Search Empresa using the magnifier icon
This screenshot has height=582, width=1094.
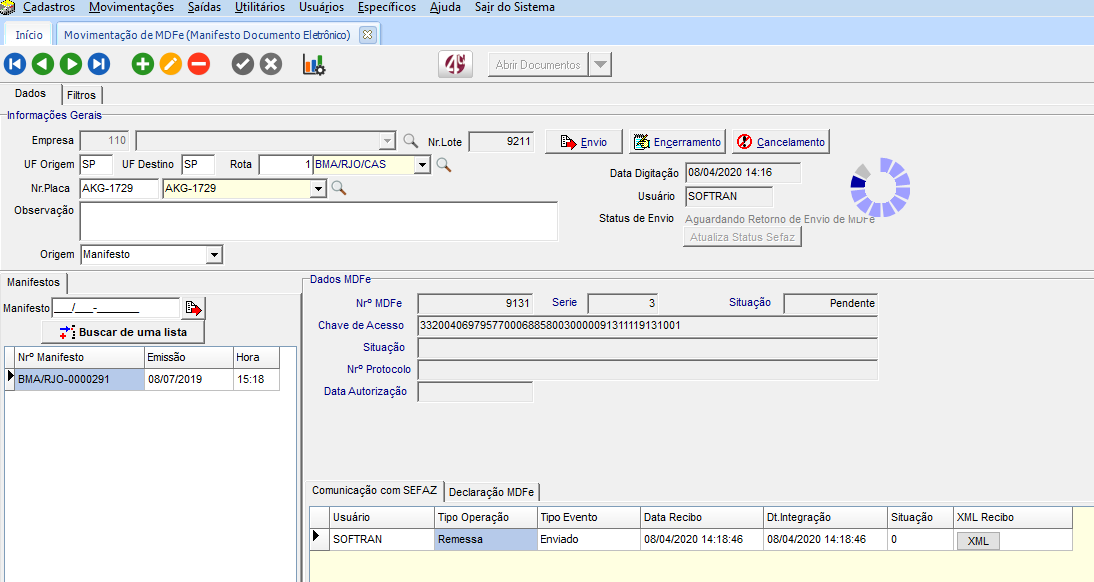point(410,141)
